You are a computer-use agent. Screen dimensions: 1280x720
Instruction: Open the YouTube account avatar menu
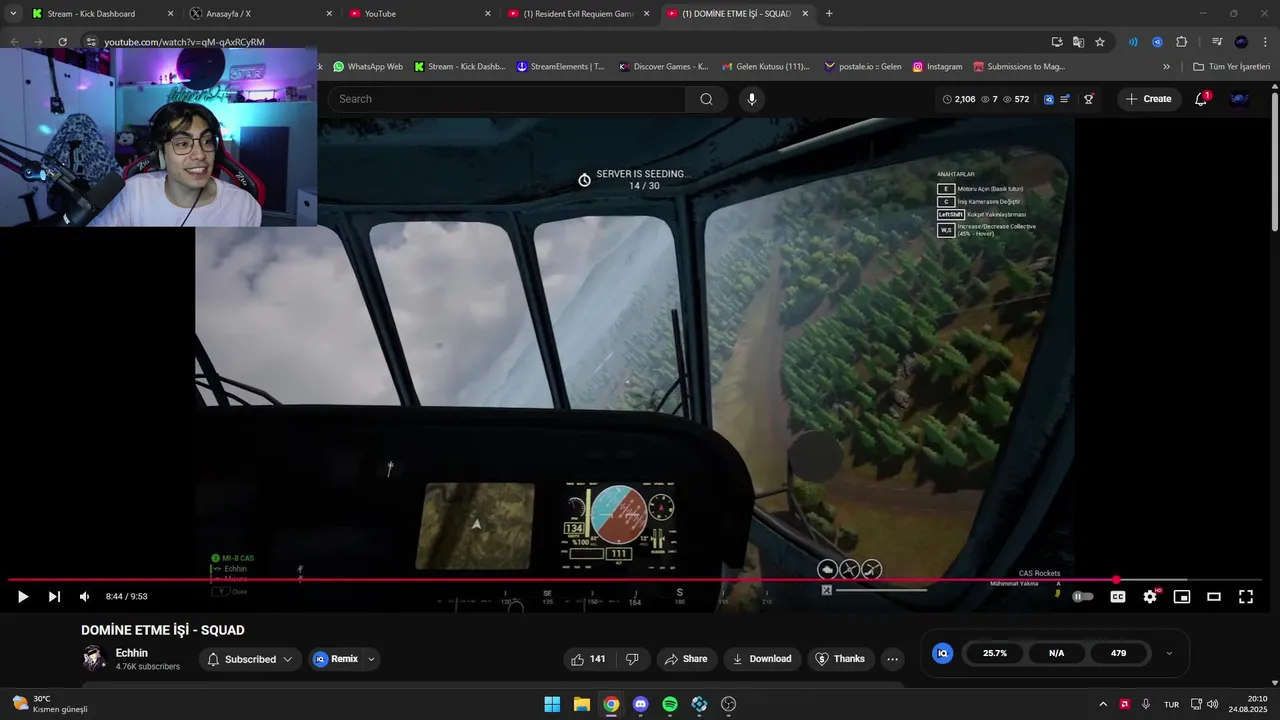[1239, 99]
